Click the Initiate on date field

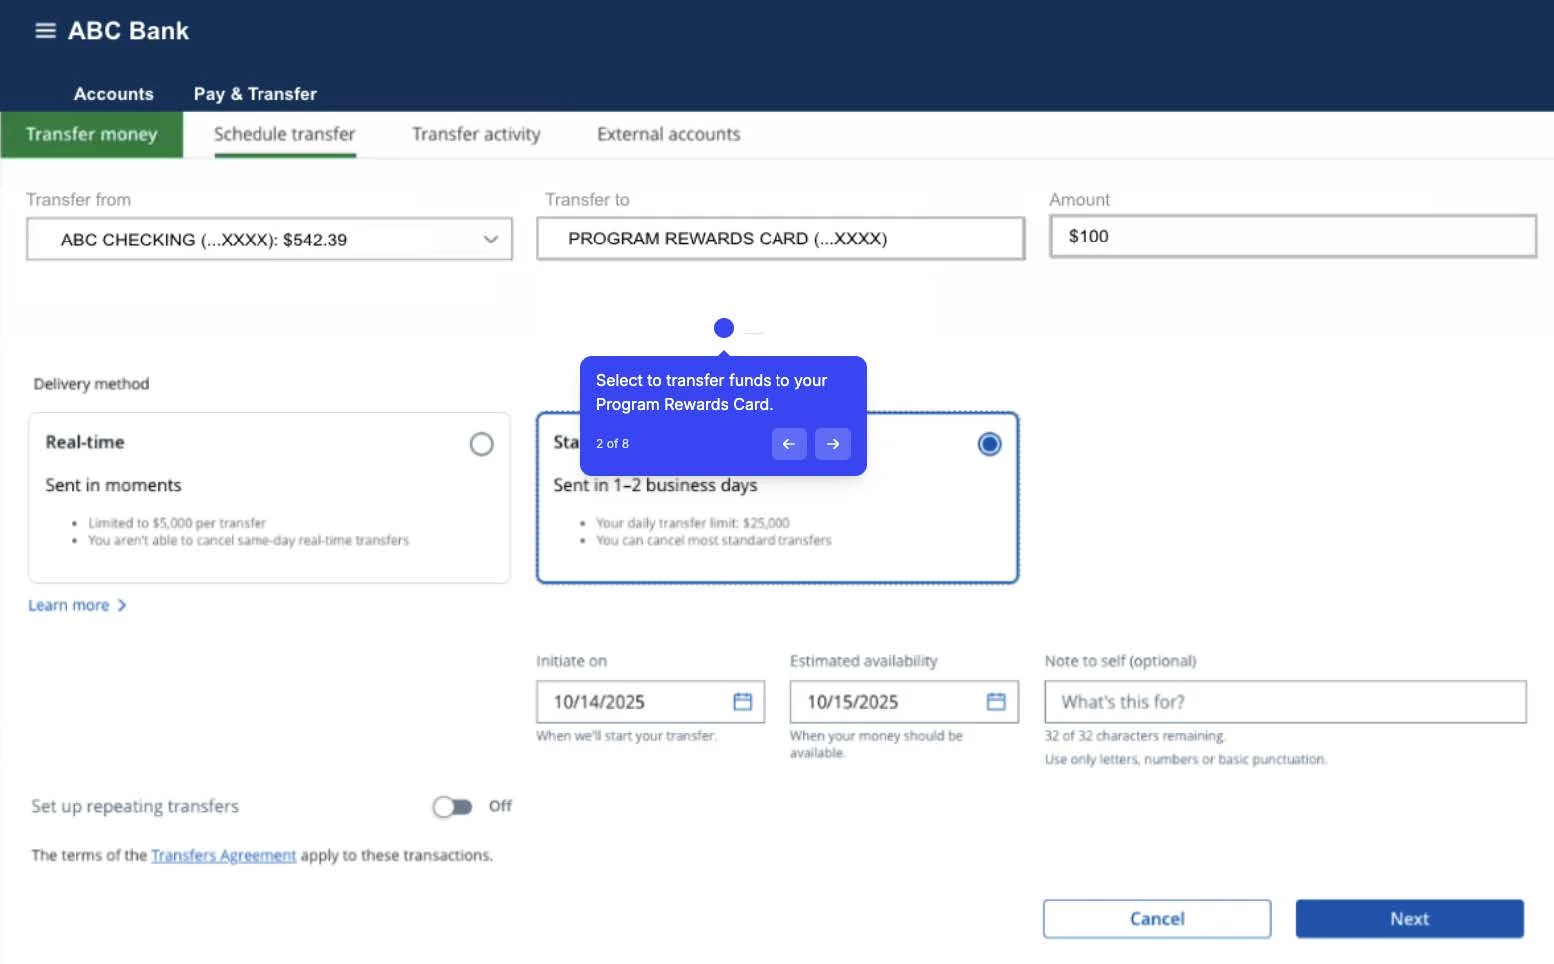coord(650,702)
